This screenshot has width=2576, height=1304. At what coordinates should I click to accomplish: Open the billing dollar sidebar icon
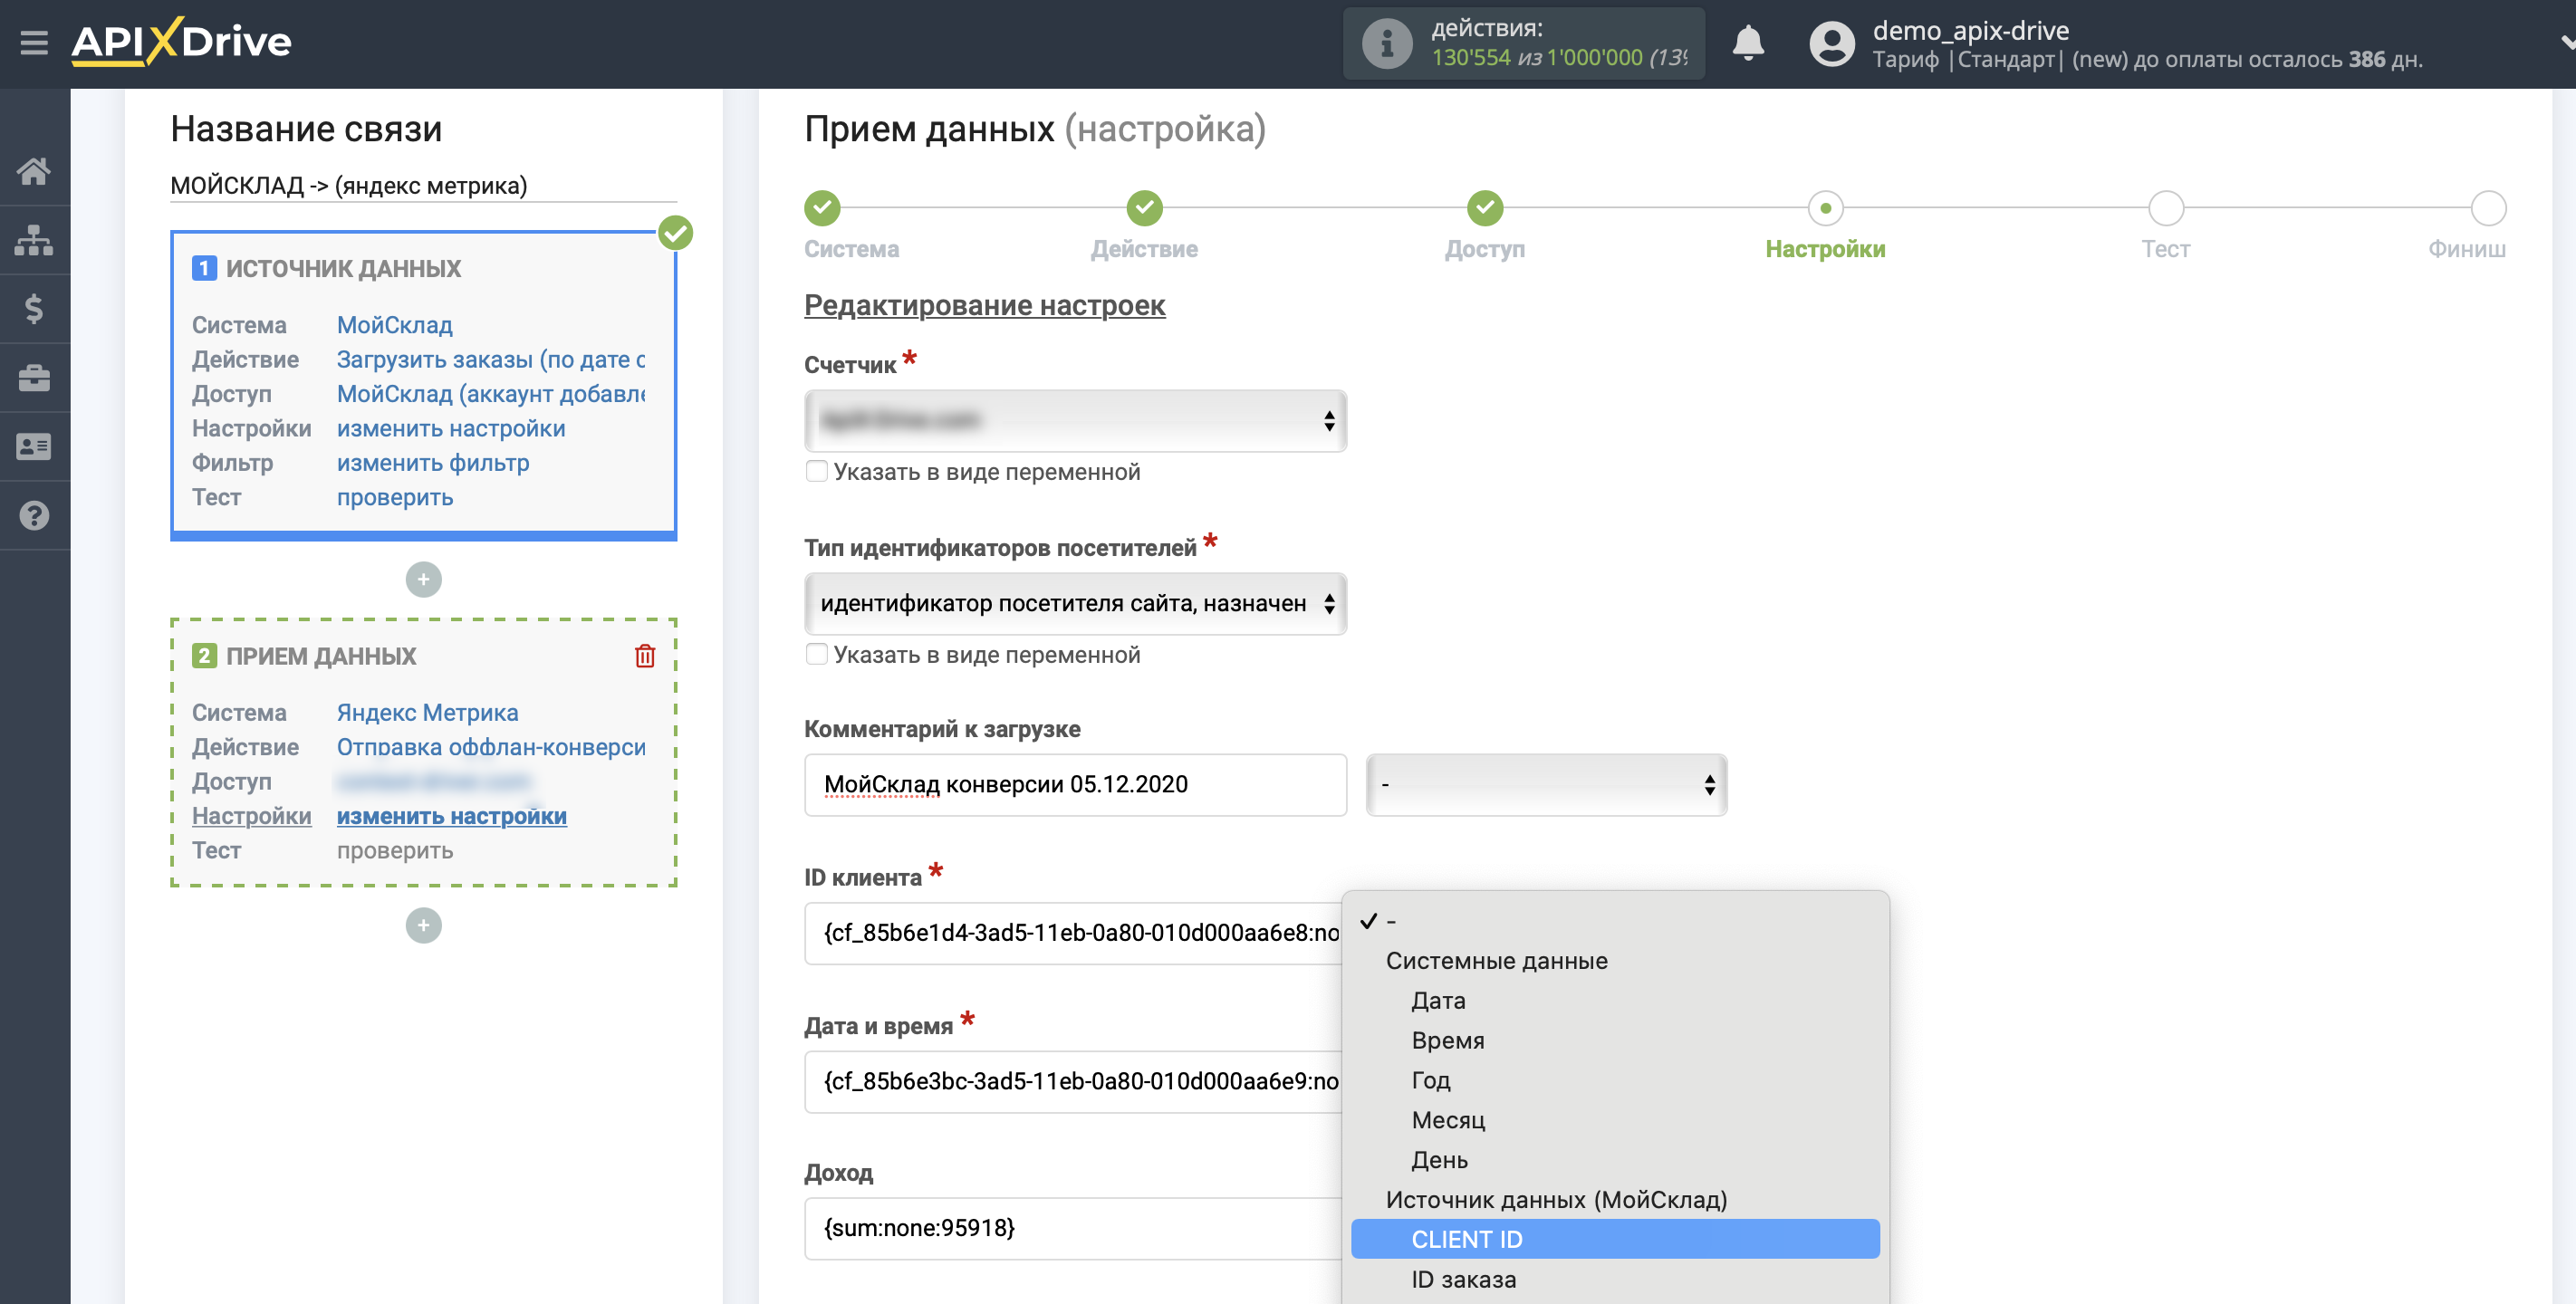pyautogui.click(x=34, y=308)
